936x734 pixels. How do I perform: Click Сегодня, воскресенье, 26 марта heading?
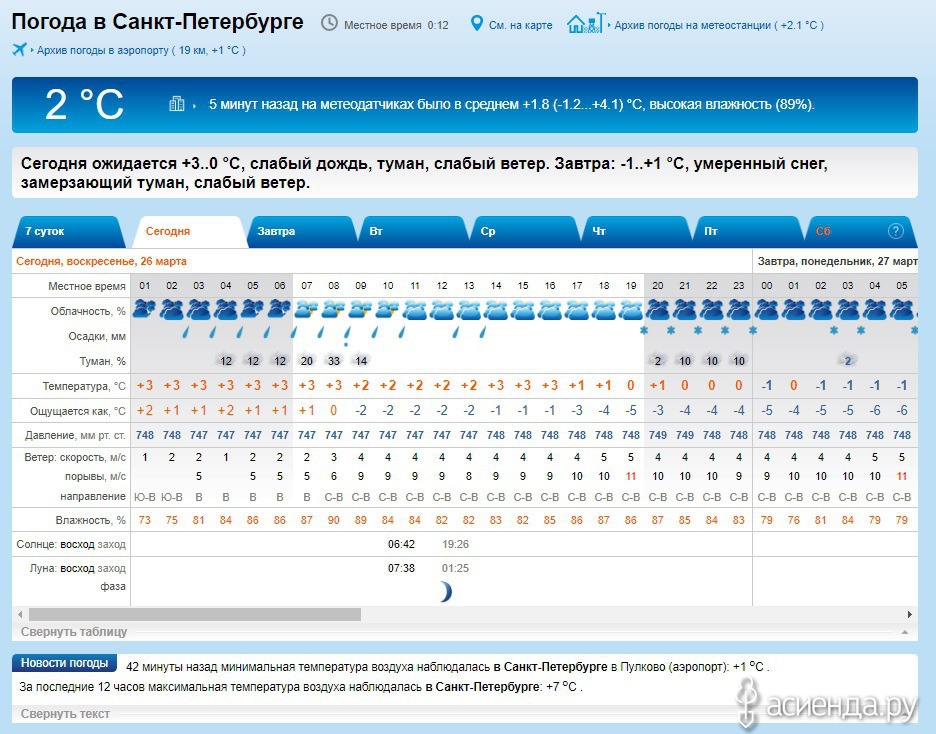101,261
